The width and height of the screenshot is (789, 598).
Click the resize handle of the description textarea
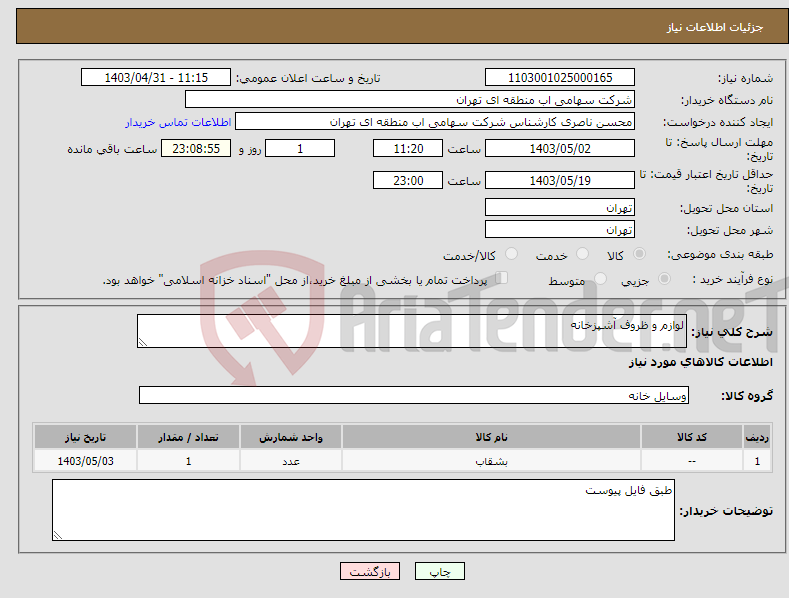point(143,342)
